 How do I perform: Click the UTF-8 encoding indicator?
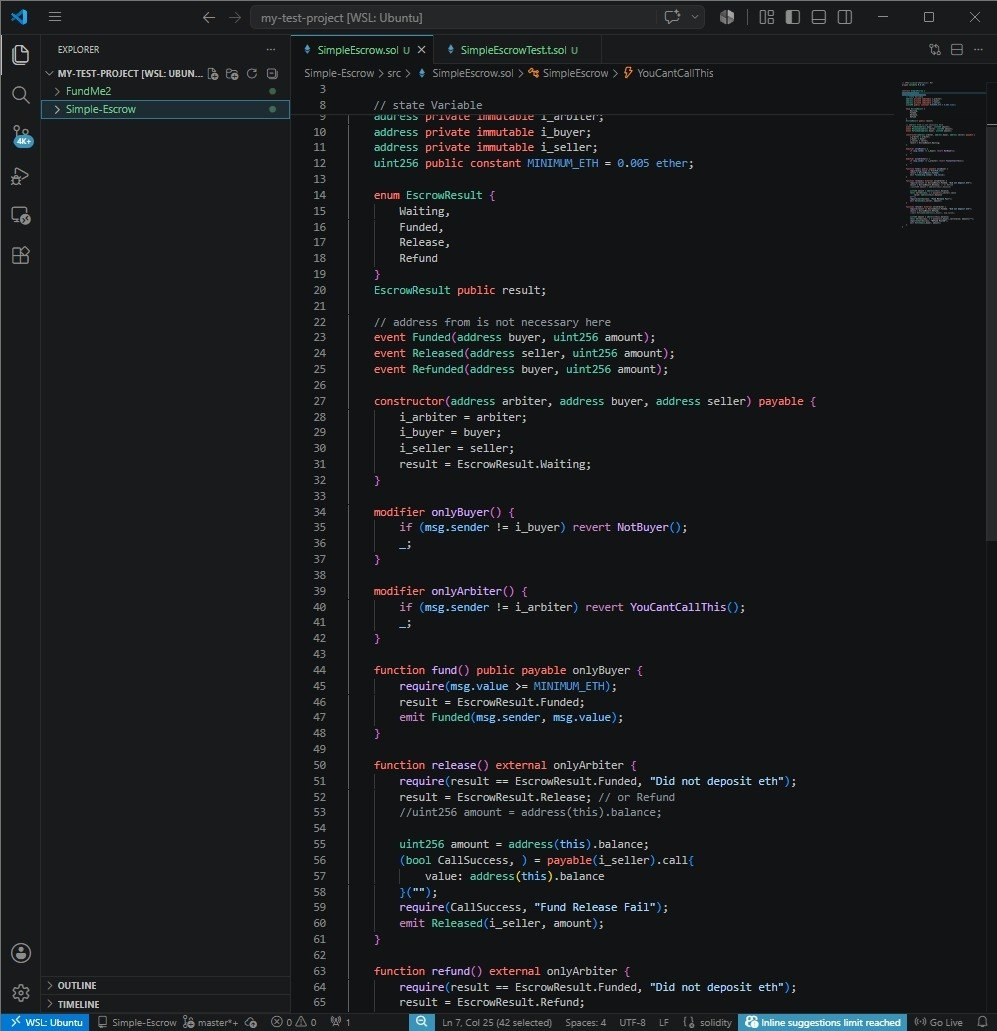click(x=632, y=1022)
